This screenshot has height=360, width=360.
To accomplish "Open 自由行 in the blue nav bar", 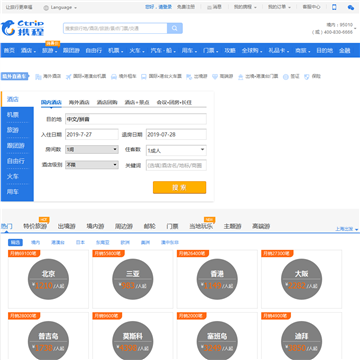I will tap(94, 51).
